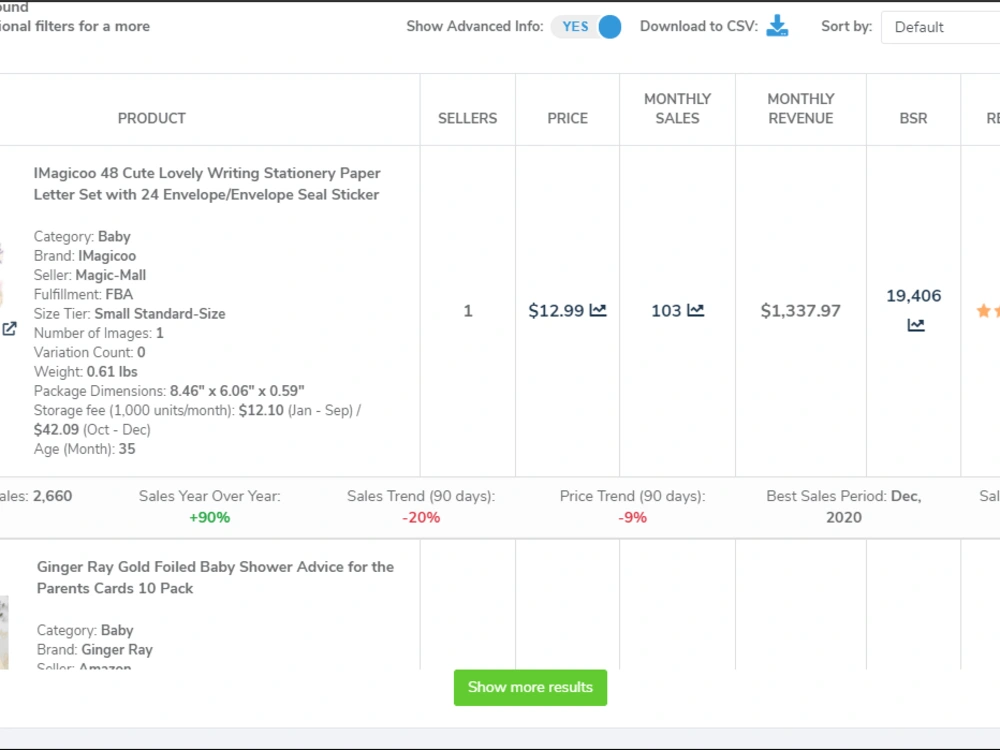Screen dimensions: 1000x750
Task: Click the 19,406 BSR value
Action: tap(913, 296)
